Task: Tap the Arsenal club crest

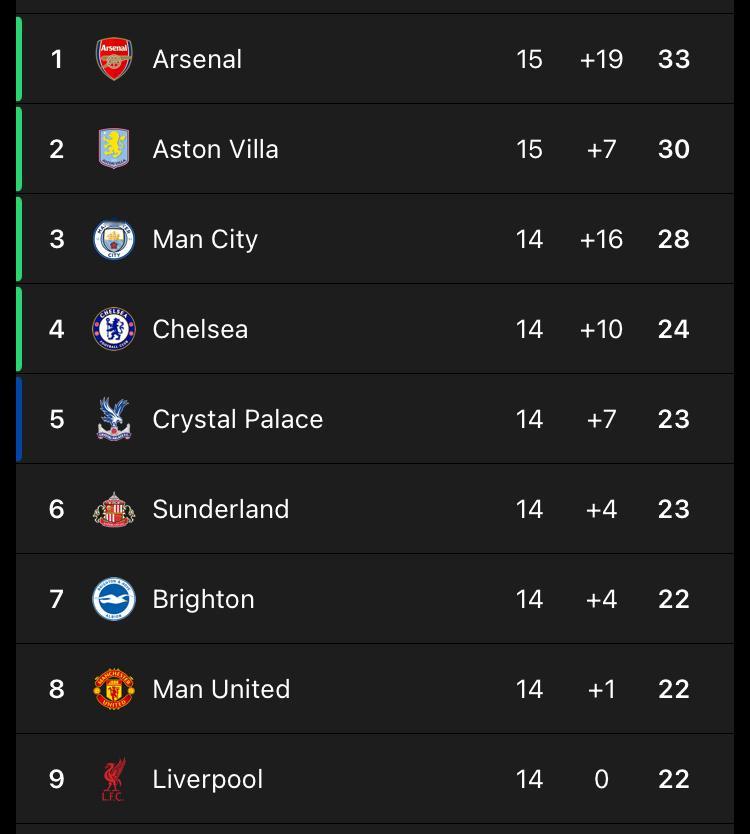Action: pos(114,59)
